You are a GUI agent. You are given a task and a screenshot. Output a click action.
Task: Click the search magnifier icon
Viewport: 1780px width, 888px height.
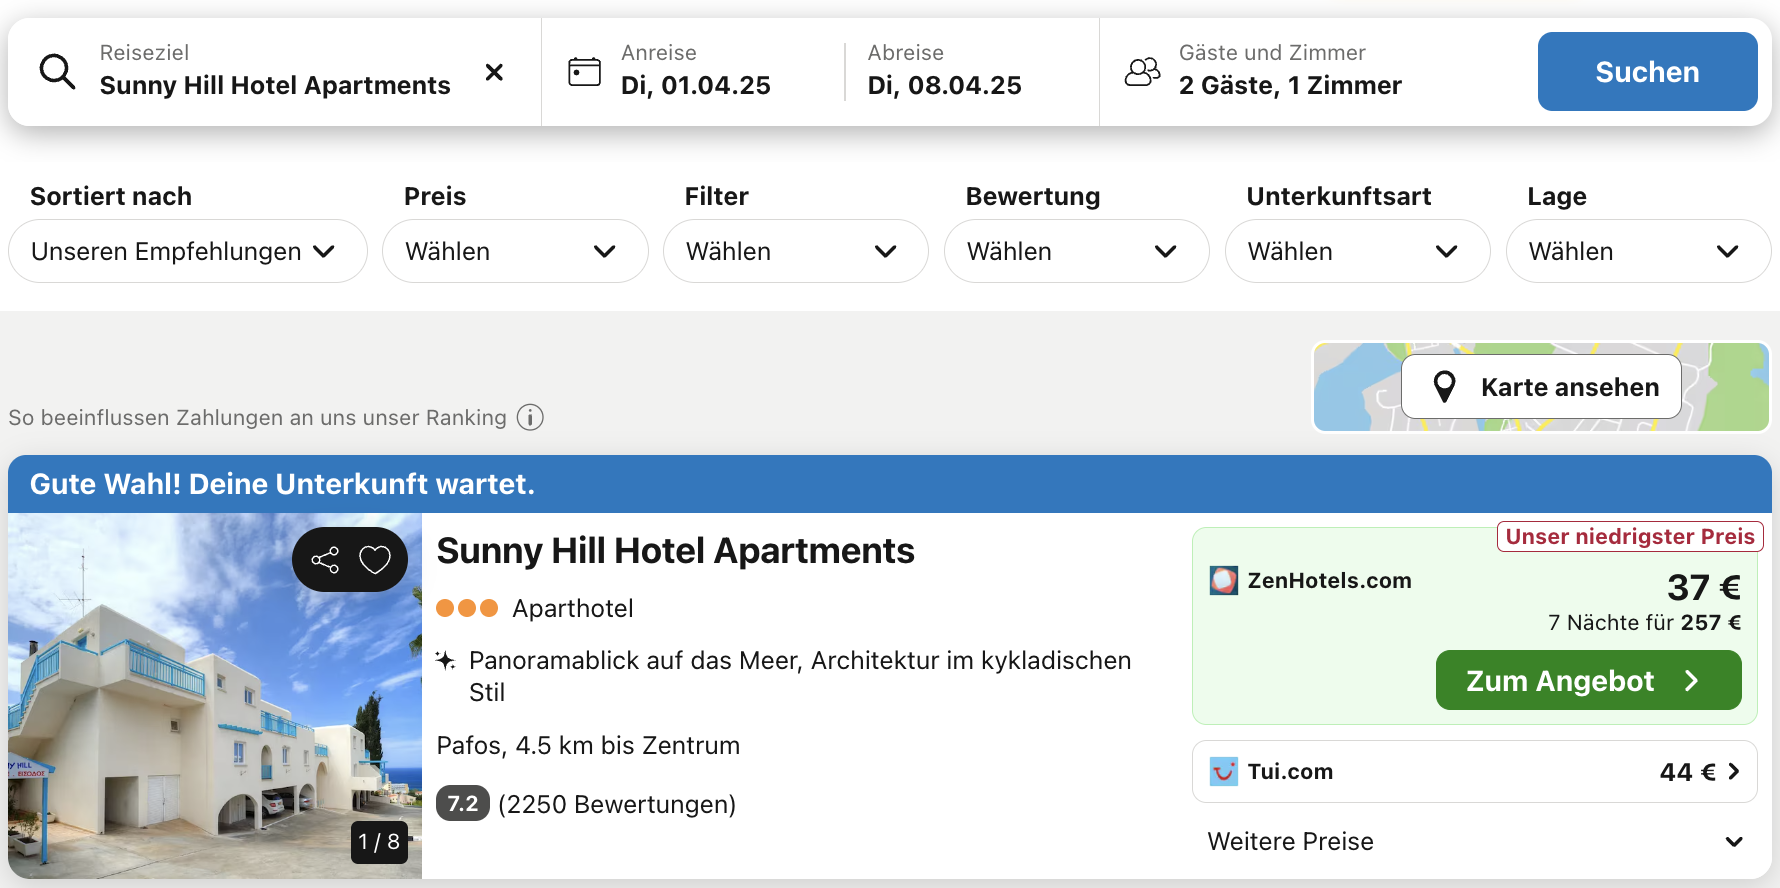[57, 72]
